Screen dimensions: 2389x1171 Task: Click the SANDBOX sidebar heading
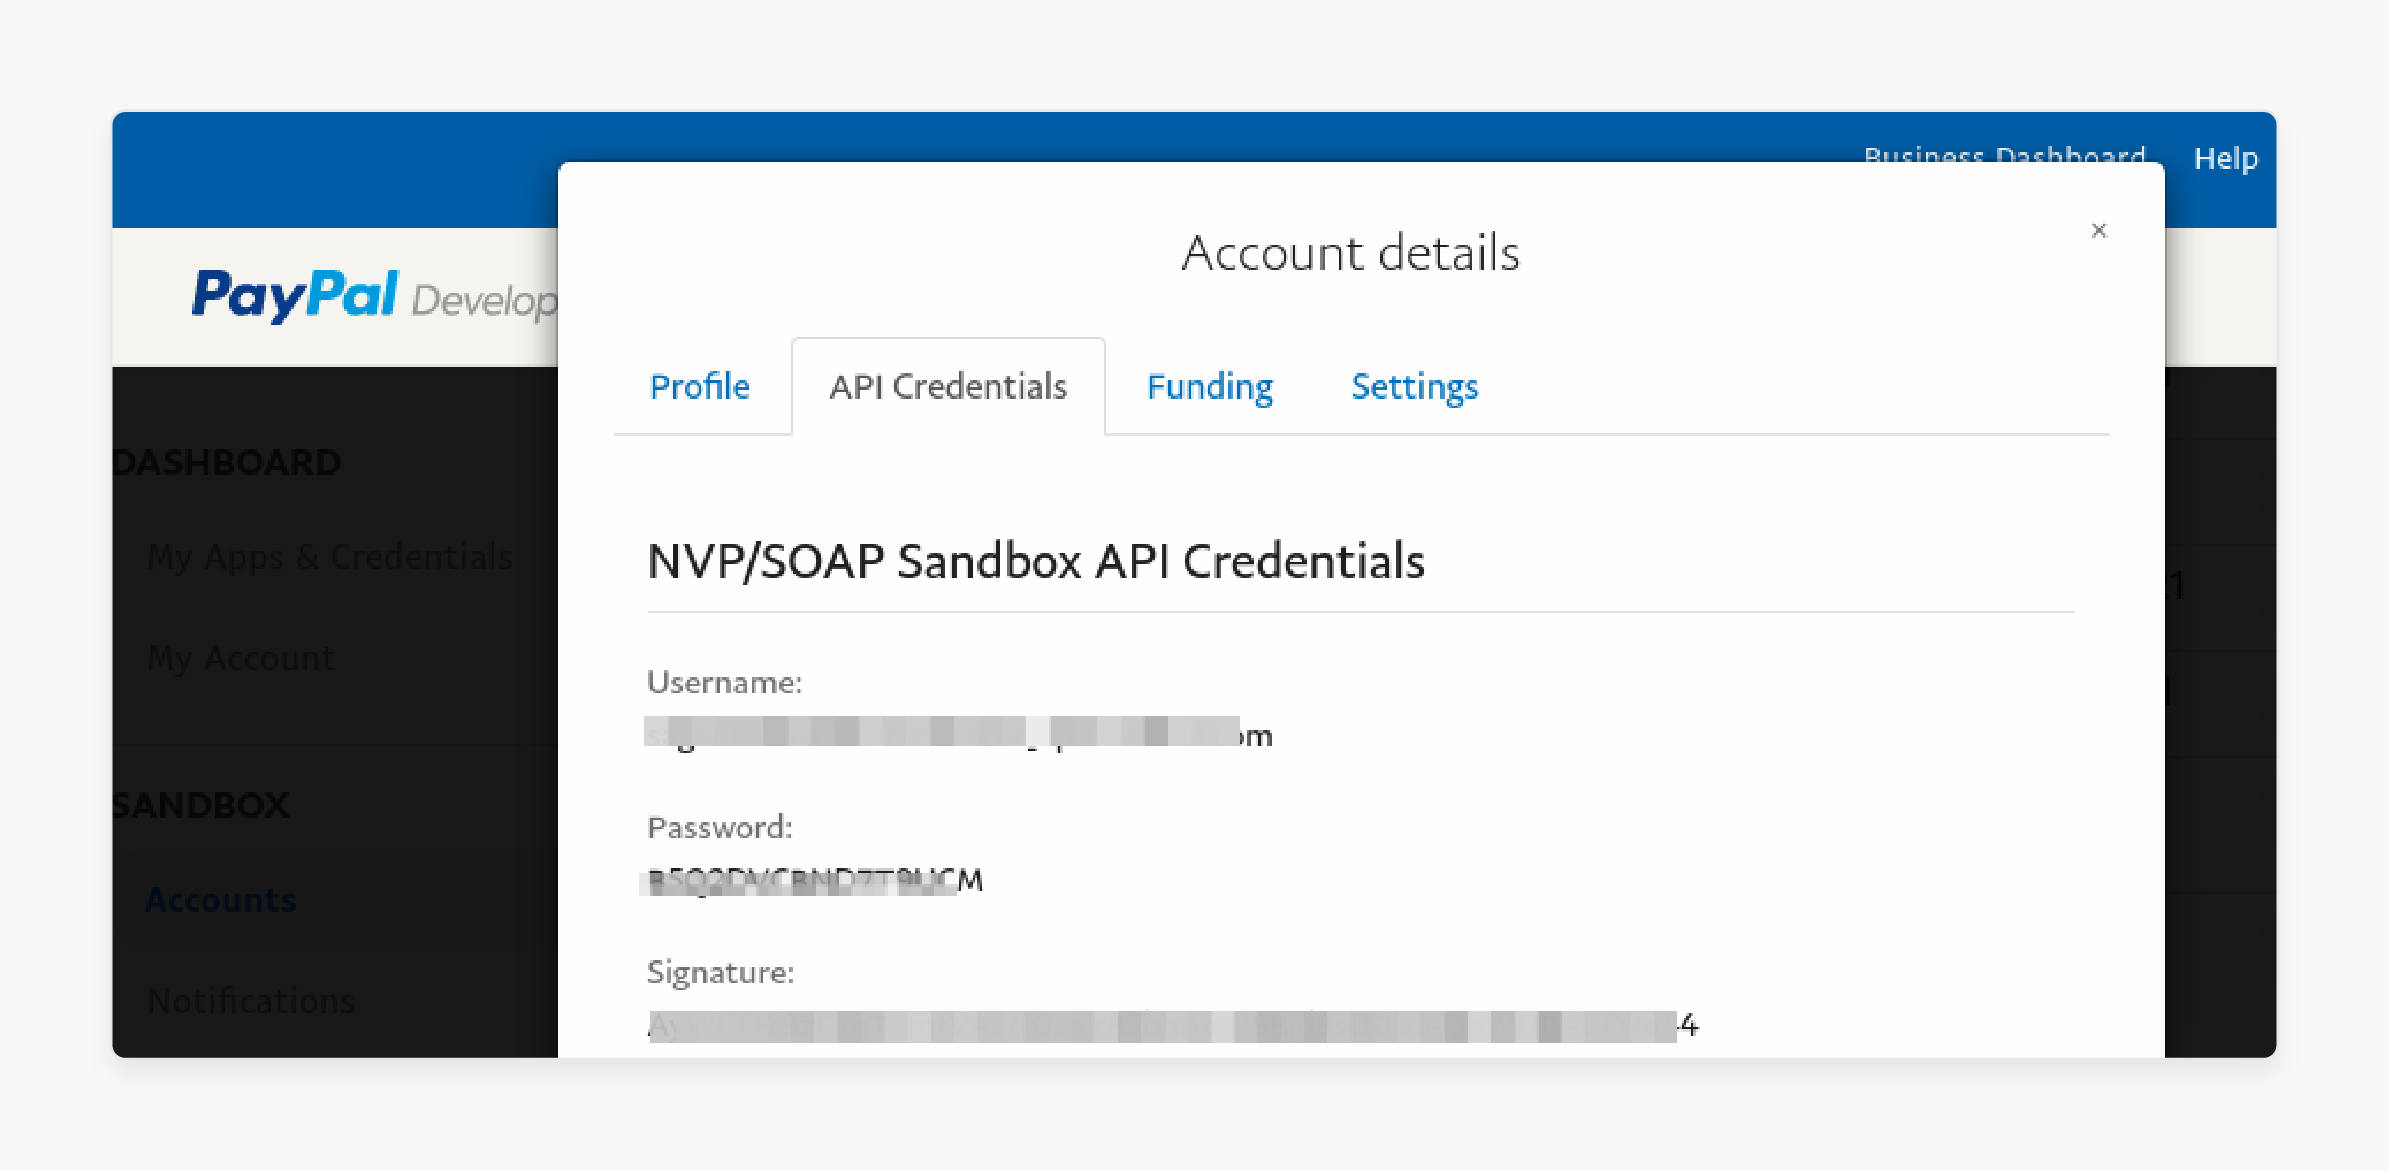tap(201, 805)
